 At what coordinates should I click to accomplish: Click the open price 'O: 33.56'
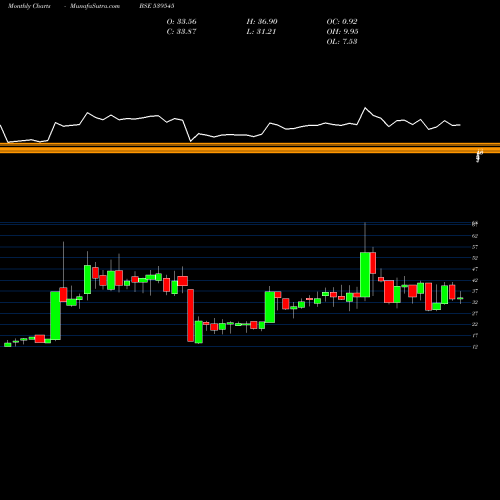pyautogui.click(x=181, y=22)
